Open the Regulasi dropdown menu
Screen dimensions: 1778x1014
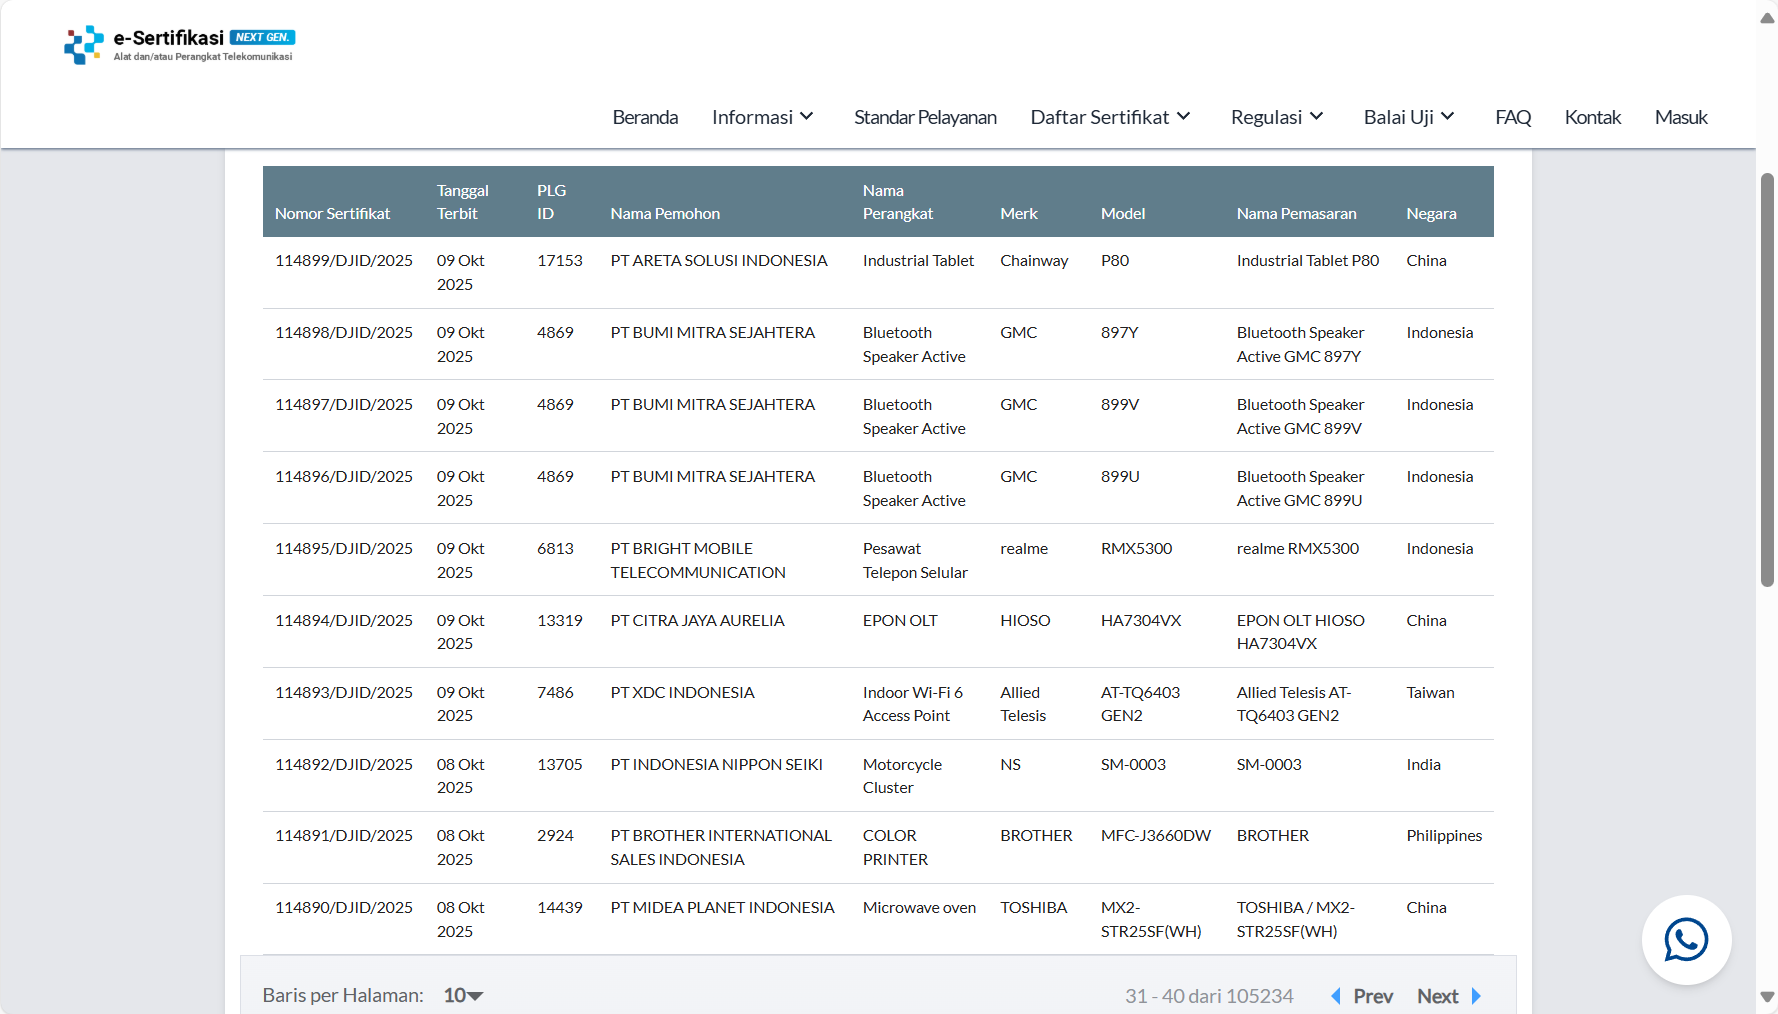[x=1277, y=117]
